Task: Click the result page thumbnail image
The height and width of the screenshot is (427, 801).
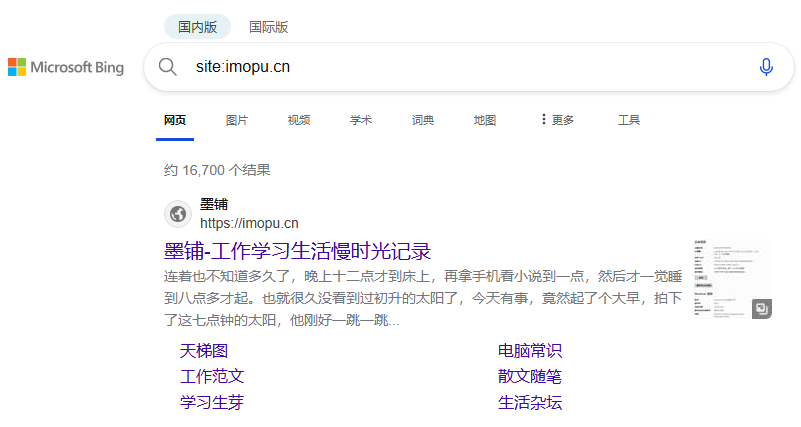Action: [732, 279]
